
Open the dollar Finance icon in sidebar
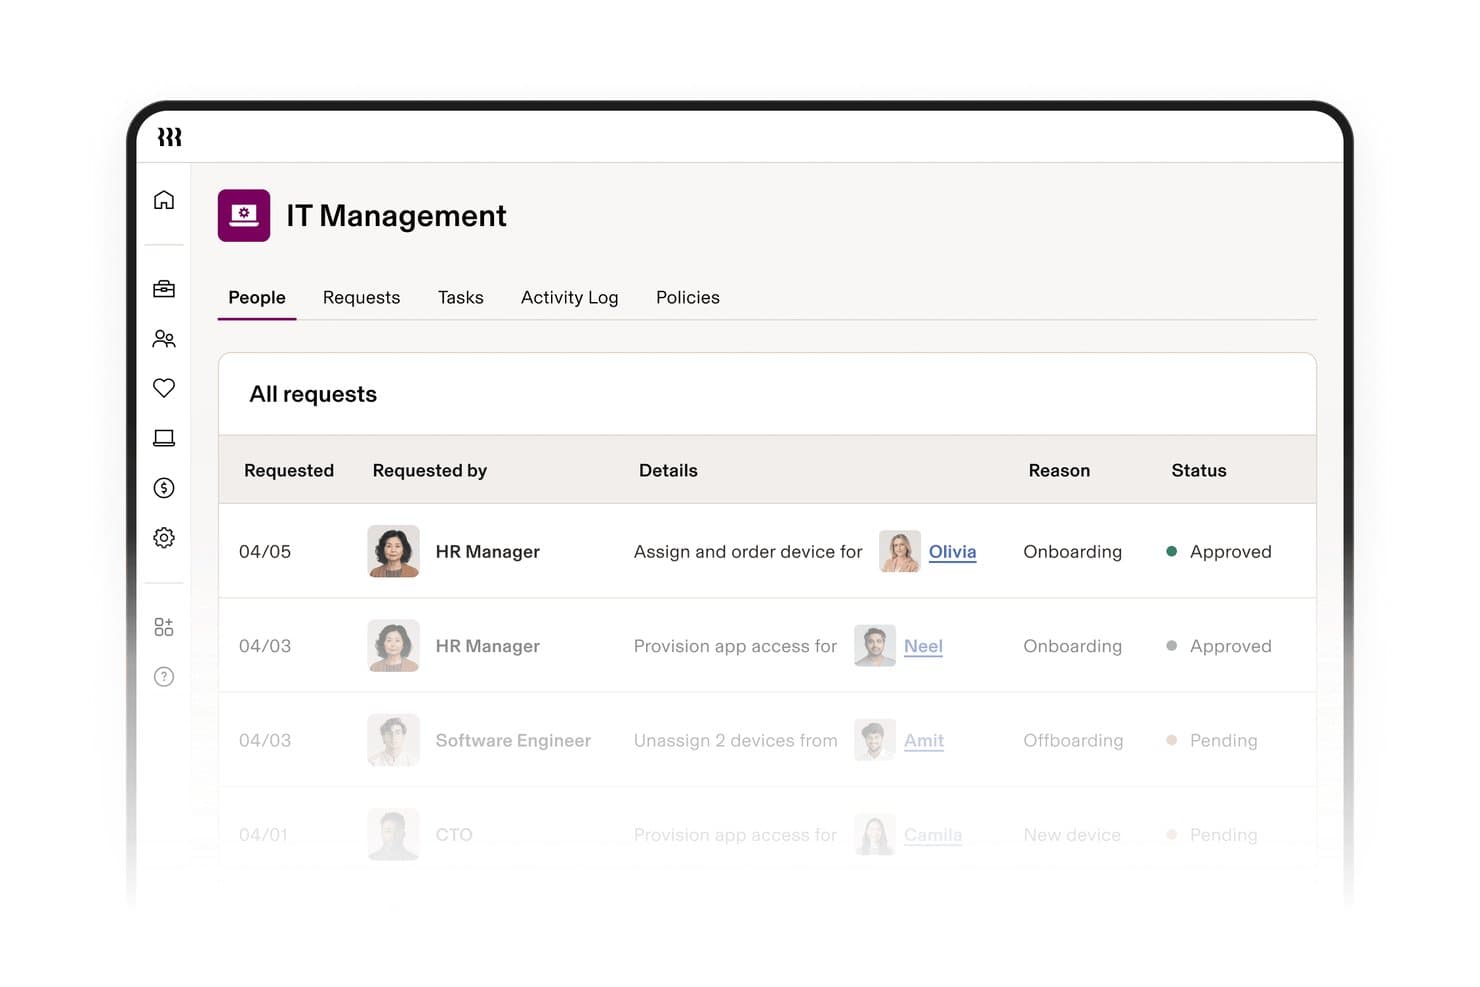(x=164, y=488)
